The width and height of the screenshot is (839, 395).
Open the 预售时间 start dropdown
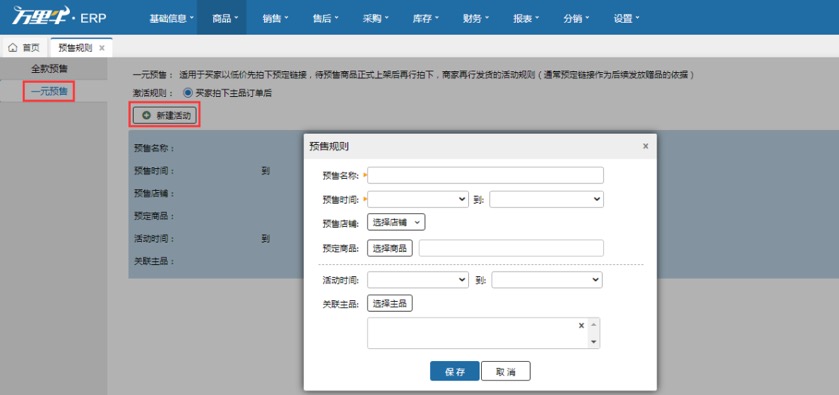(418, 199)
